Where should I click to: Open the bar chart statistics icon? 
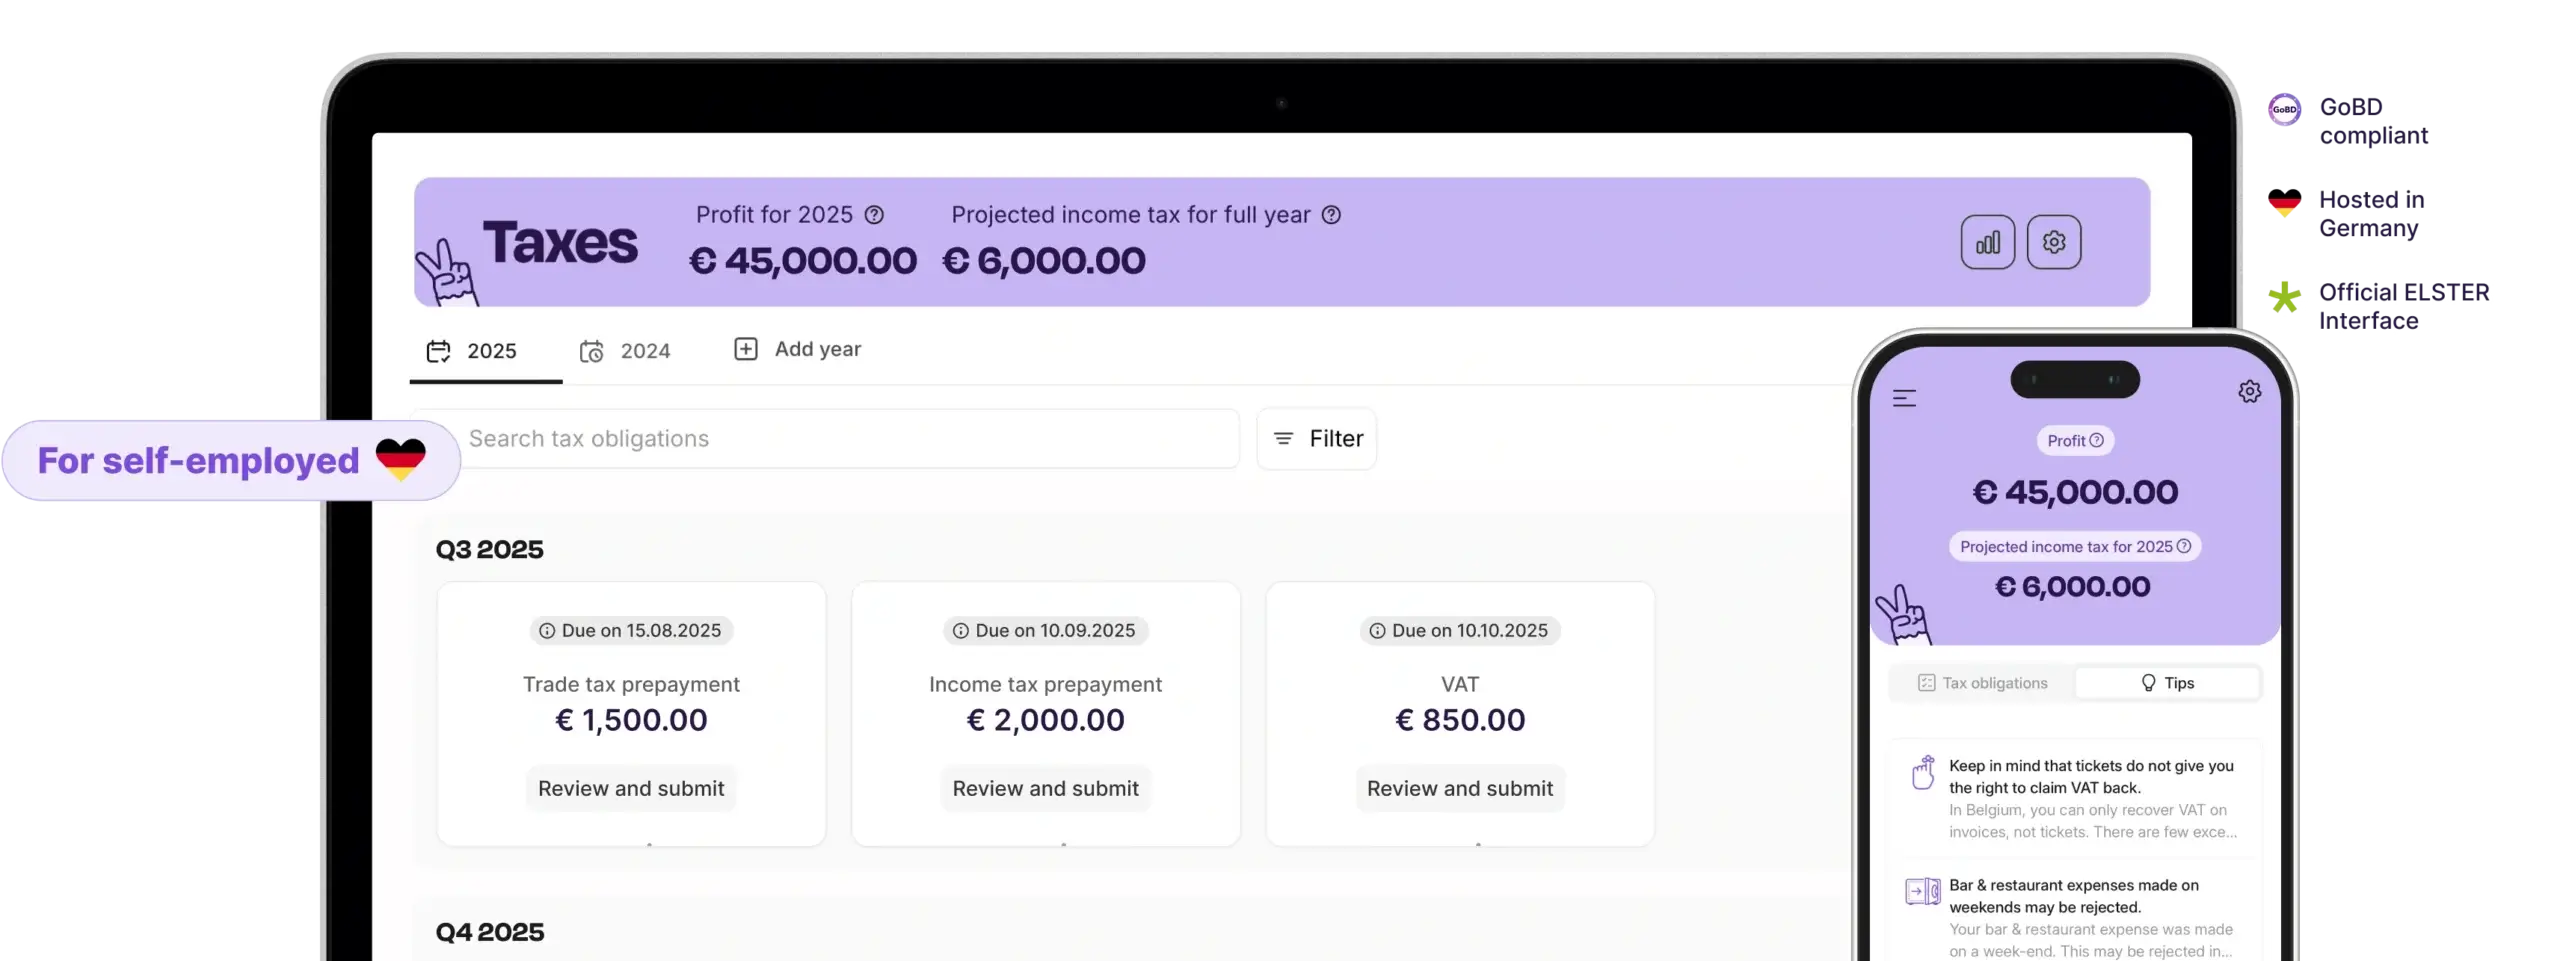(1987, 242)
